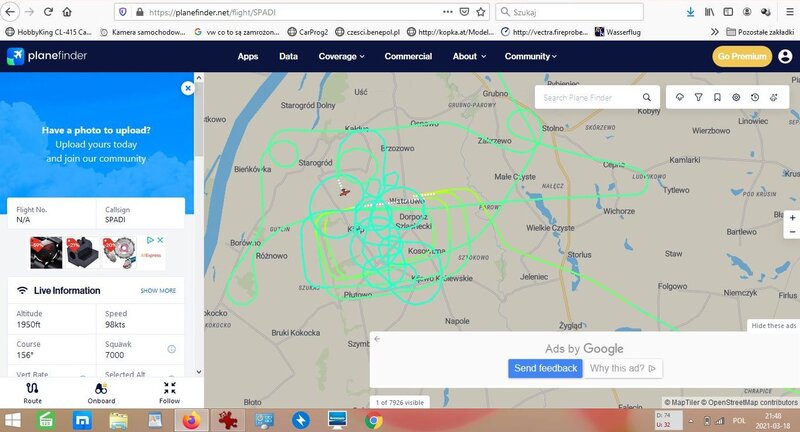
Task: Click the Squawk info icon
Action: (x=171, y=349)
